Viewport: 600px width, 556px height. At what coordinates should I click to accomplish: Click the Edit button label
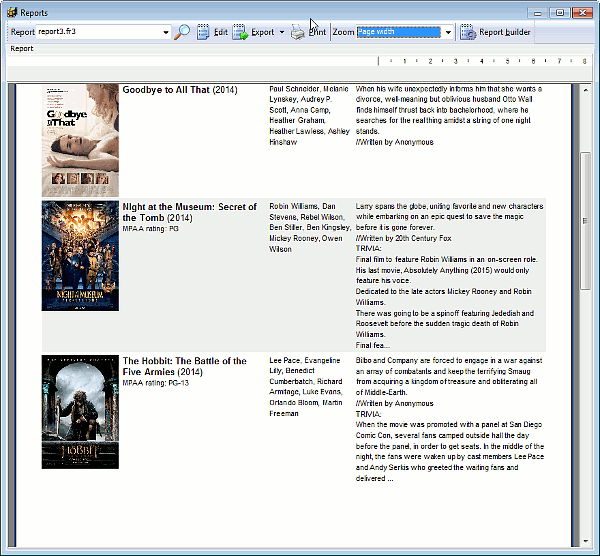point(221,32)
